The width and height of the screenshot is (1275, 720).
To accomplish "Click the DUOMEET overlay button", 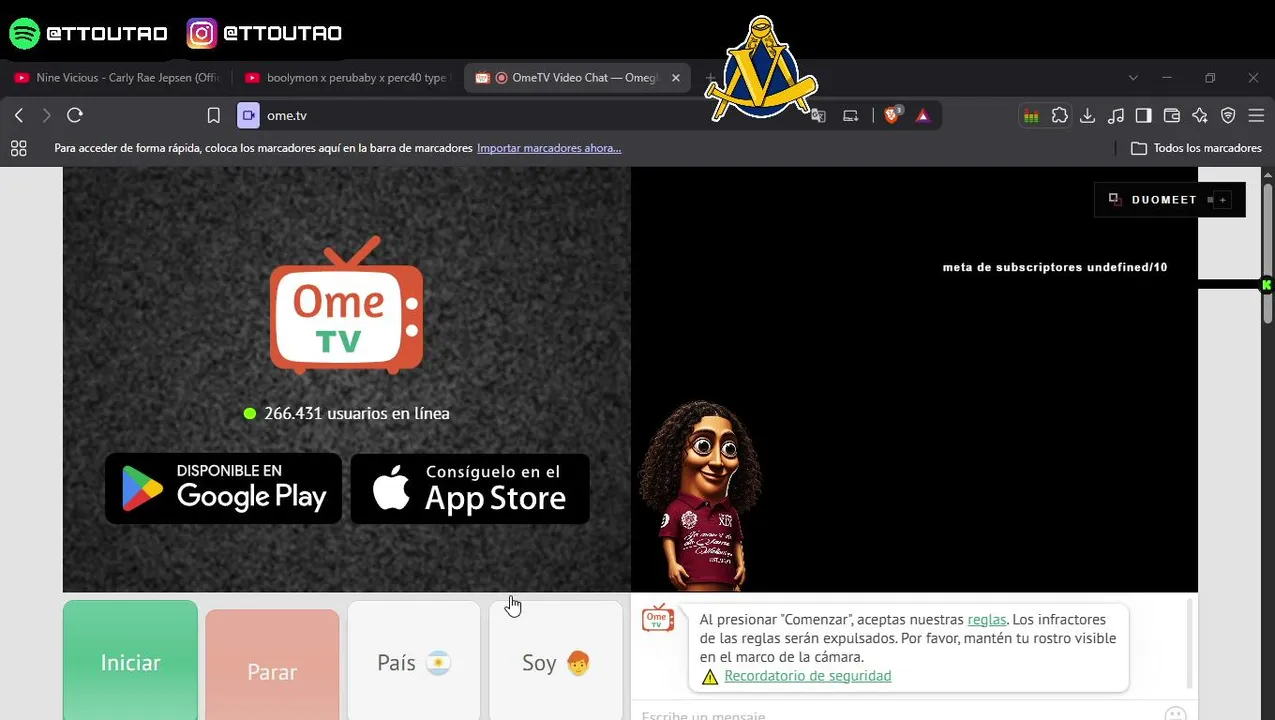I will pyautogui.click(x=1170, y=200).
